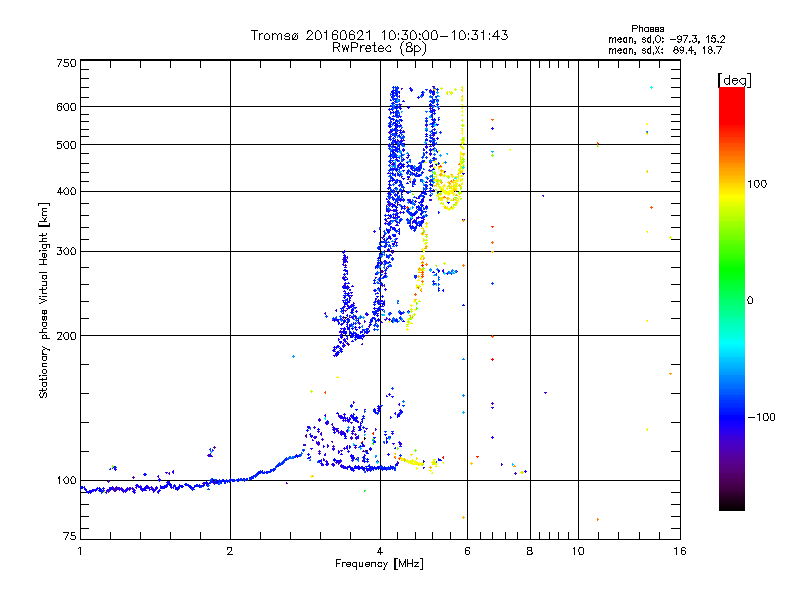Click the x-axis label '4'
The width and height of the screenshot is (800, 600).
coord(380,551)
